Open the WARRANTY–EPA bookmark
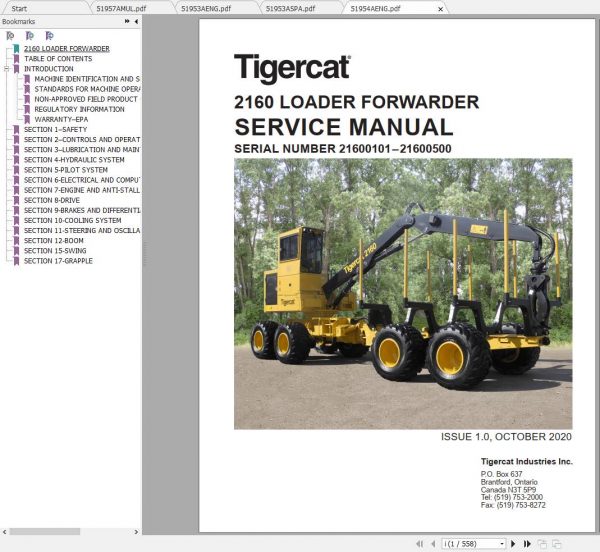 61,119
